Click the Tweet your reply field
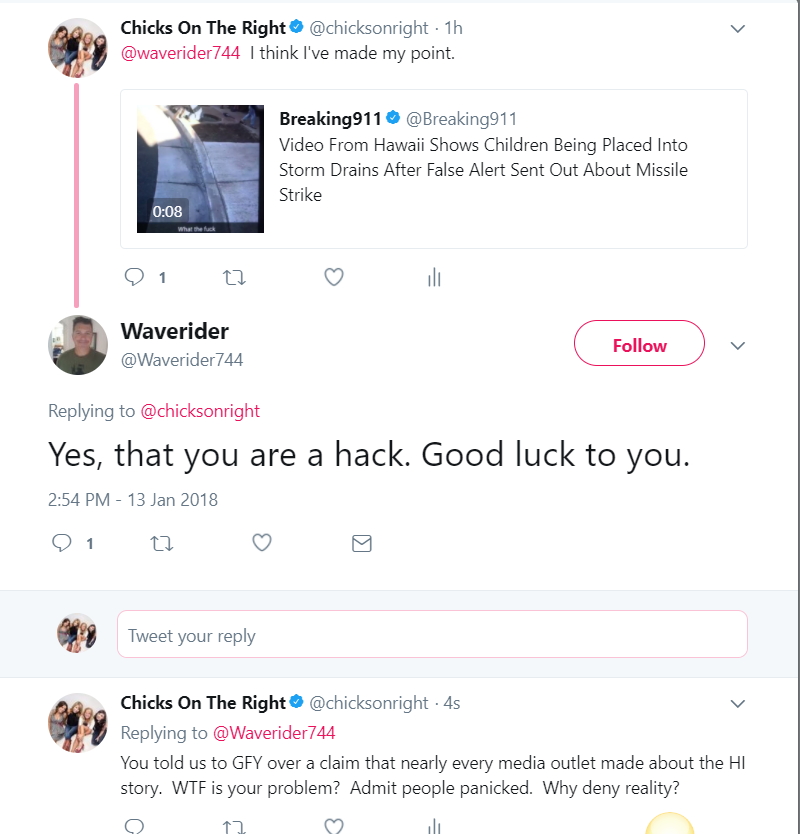 pyautogui.click(x=432, y=634)
